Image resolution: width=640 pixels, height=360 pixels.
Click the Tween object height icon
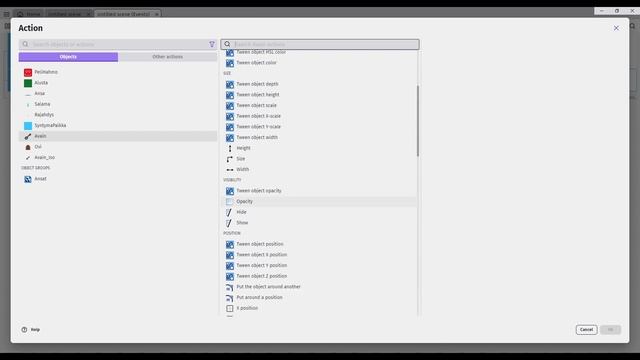click(230, 95)
